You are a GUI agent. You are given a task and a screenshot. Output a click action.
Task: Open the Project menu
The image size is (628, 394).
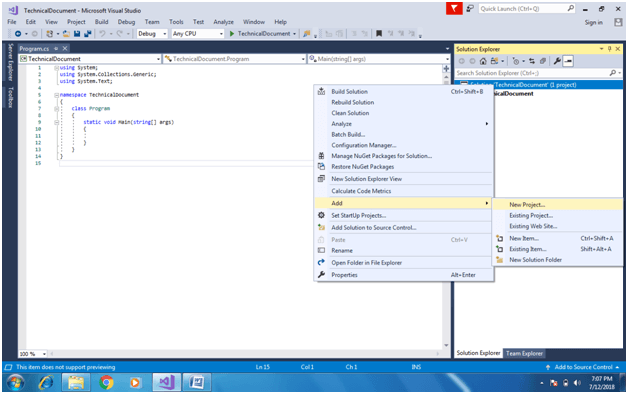pos(76,22)
